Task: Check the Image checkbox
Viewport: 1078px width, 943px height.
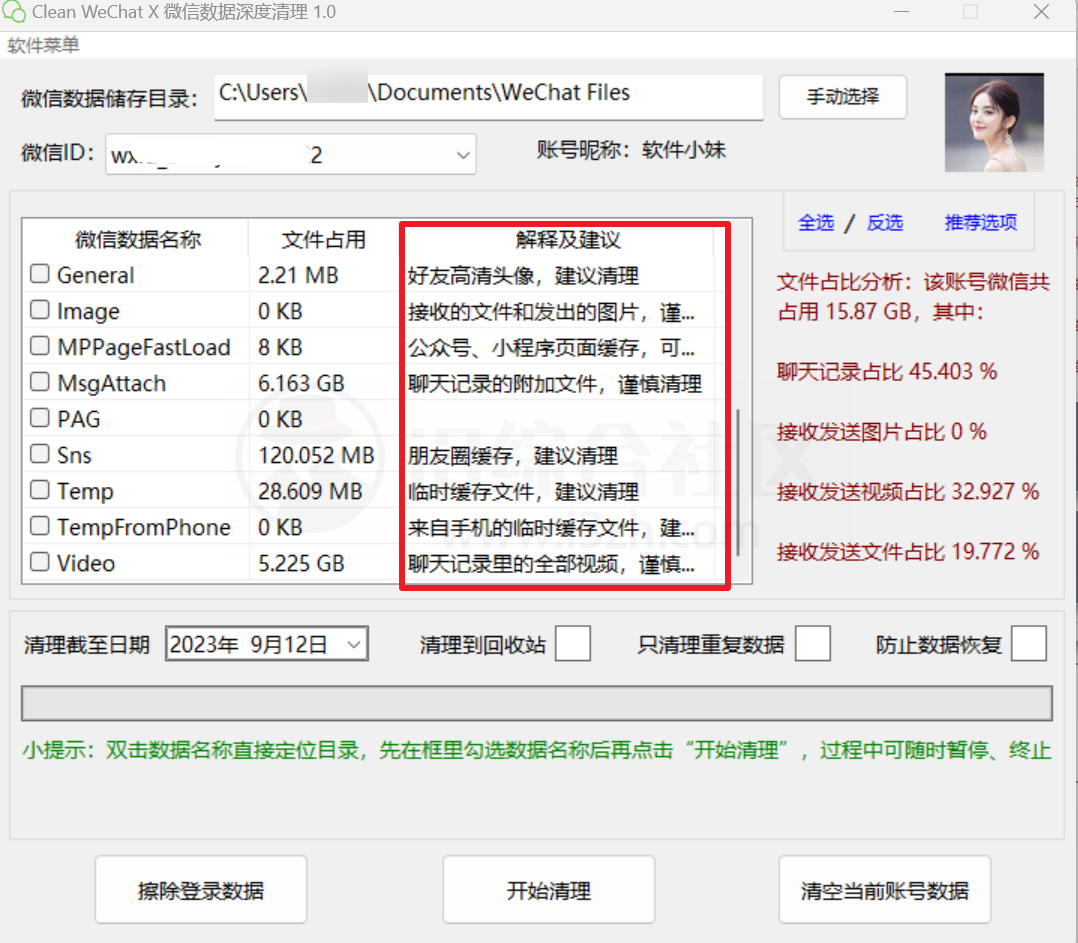Action: pos(40,309)
